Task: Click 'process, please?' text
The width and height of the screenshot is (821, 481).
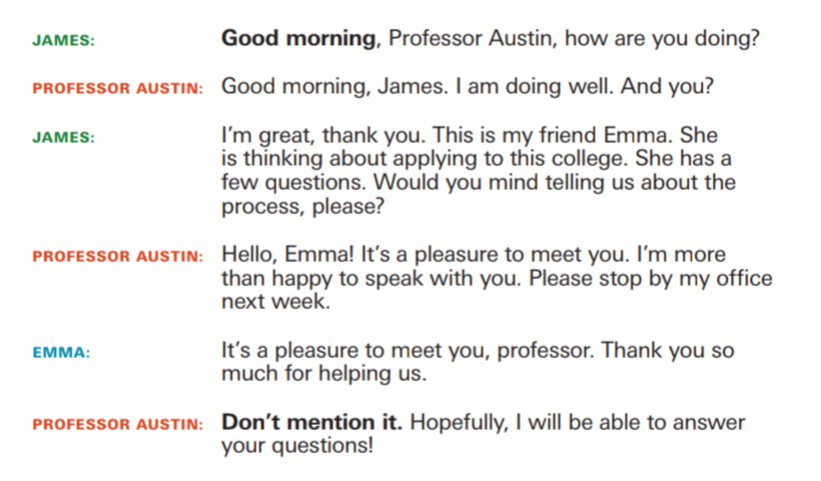Action: point(303,206)
